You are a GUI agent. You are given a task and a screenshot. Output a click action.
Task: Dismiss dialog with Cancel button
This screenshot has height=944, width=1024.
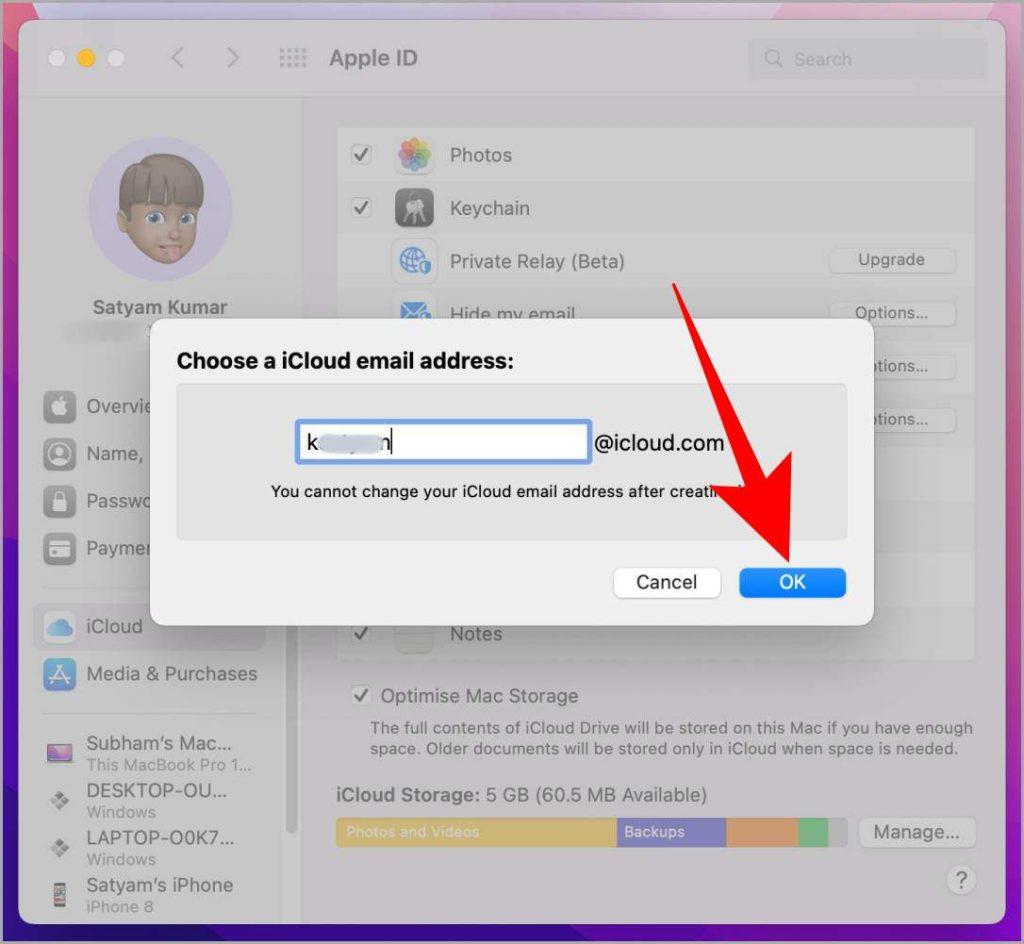(x=667, y=582)
